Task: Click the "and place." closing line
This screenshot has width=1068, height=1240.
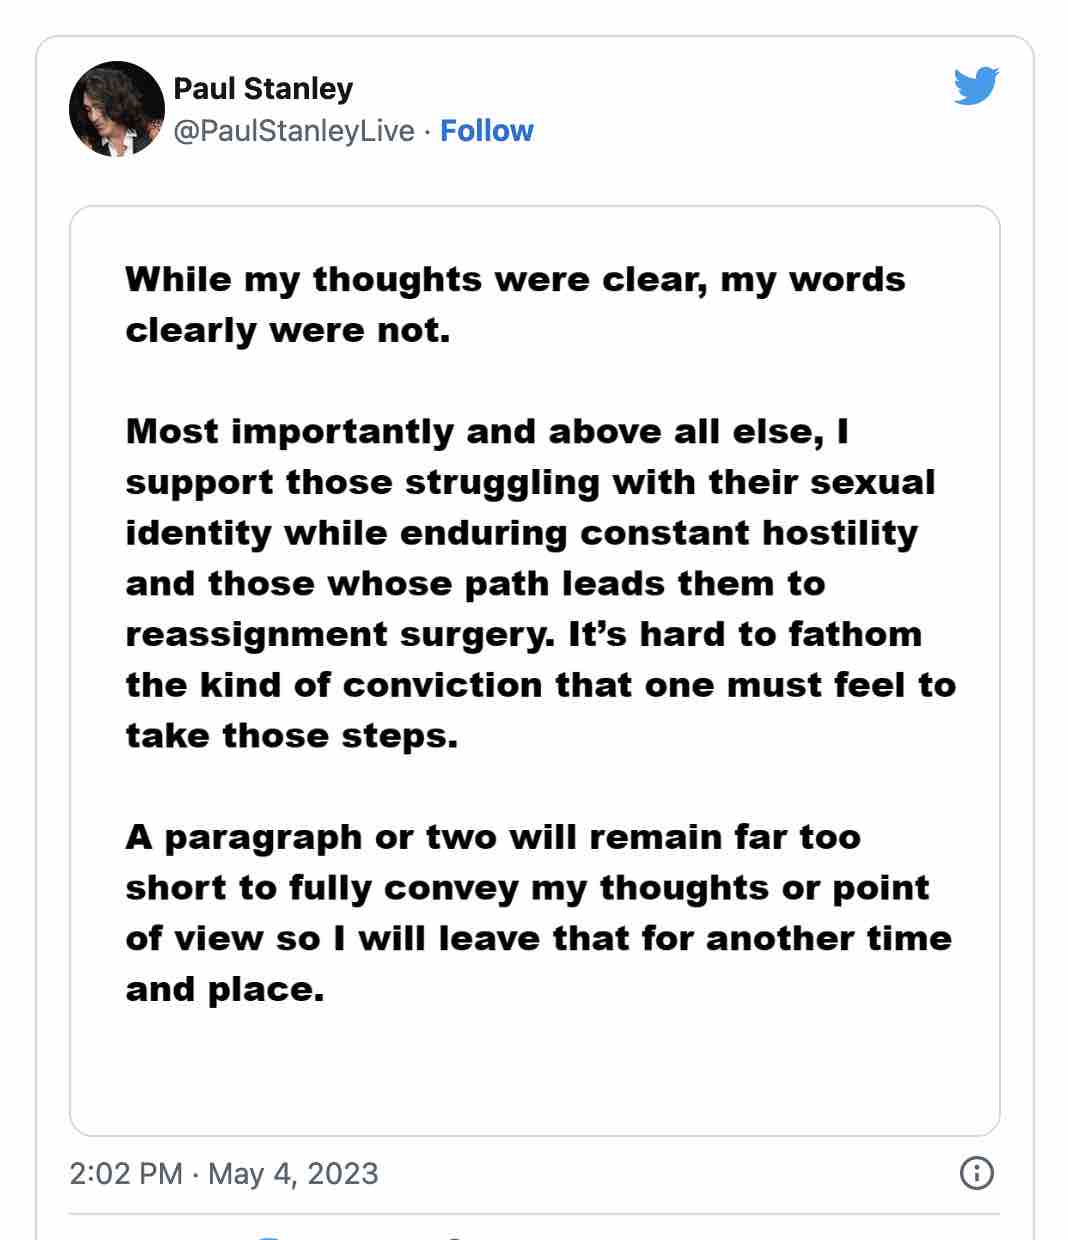Action: pos(225,990)
